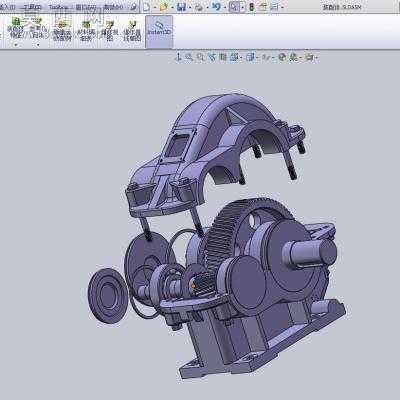The width and height of the screenshot is (400, 400).
Task: Toggle the Instant3D button
Action: [159, 31]
